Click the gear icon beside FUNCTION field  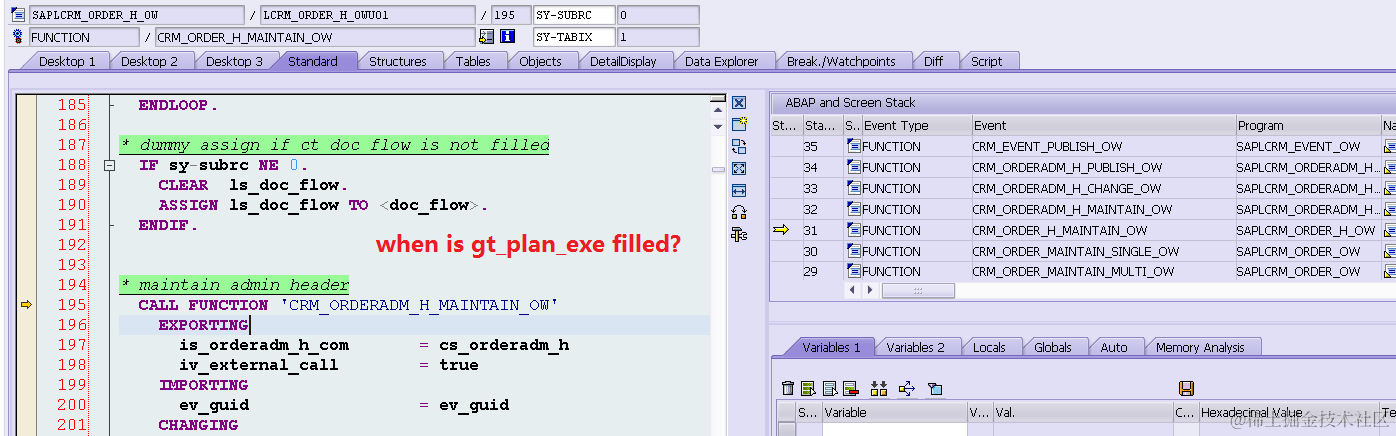click(x=17, y=37)
